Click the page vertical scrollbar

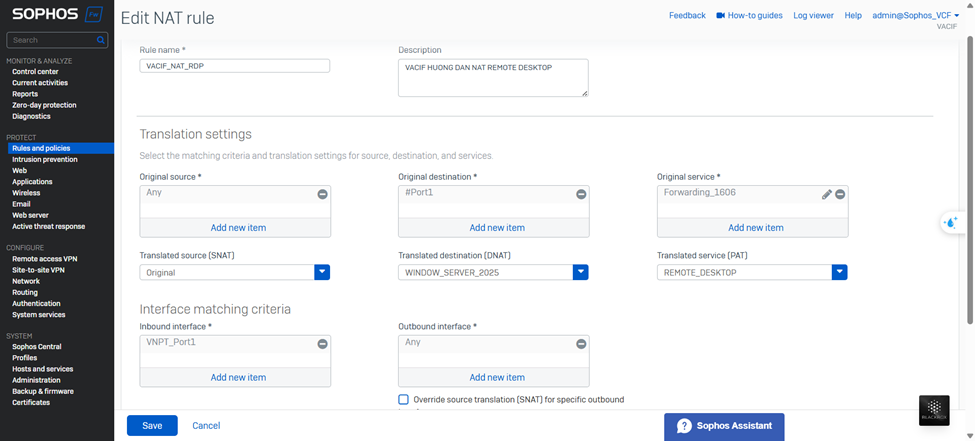click(x=969, y=180)
